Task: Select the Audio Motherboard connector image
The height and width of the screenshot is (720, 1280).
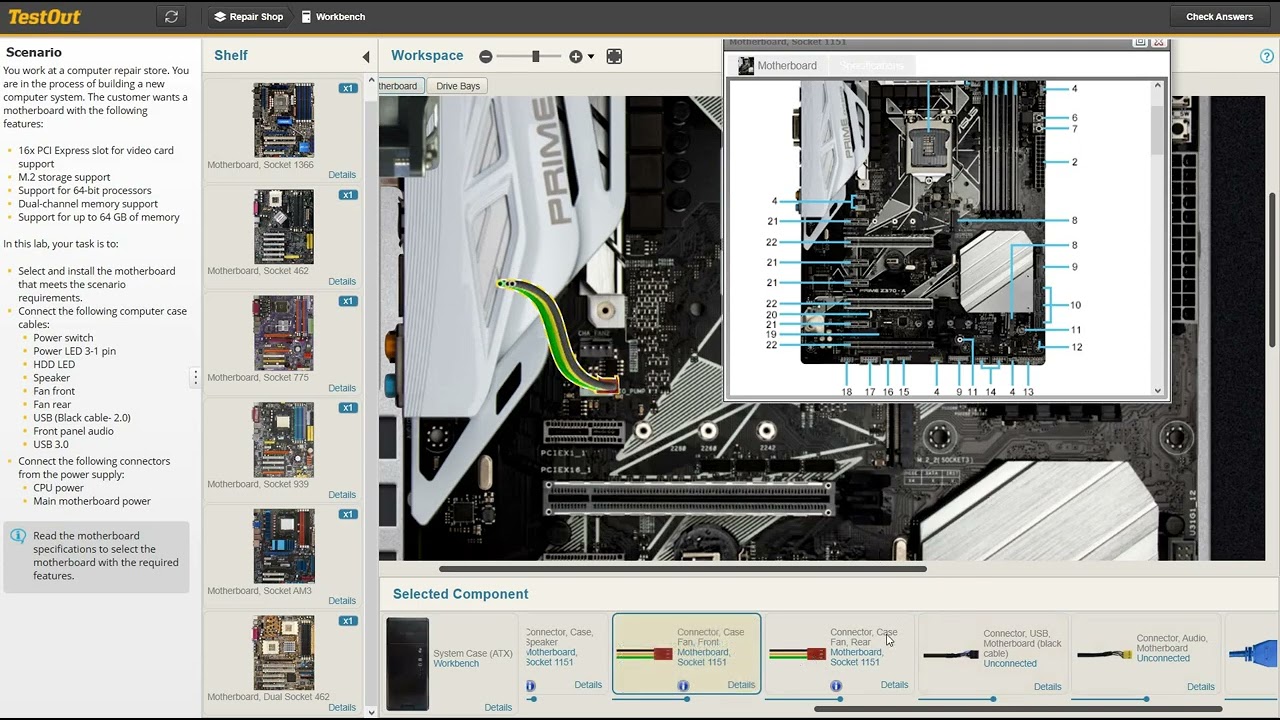Action: point(1103,656)
